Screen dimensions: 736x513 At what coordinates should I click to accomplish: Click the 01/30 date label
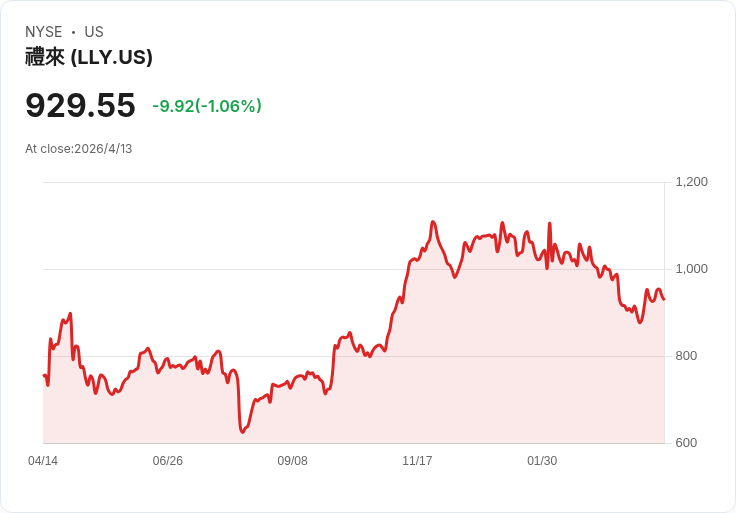coord(542,461)
